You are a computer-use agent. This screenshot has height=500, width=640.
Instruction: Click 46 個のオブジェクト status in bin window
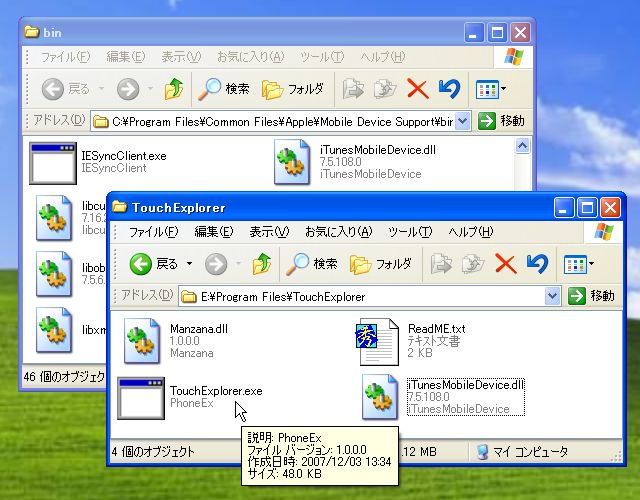tap(64, 376)
